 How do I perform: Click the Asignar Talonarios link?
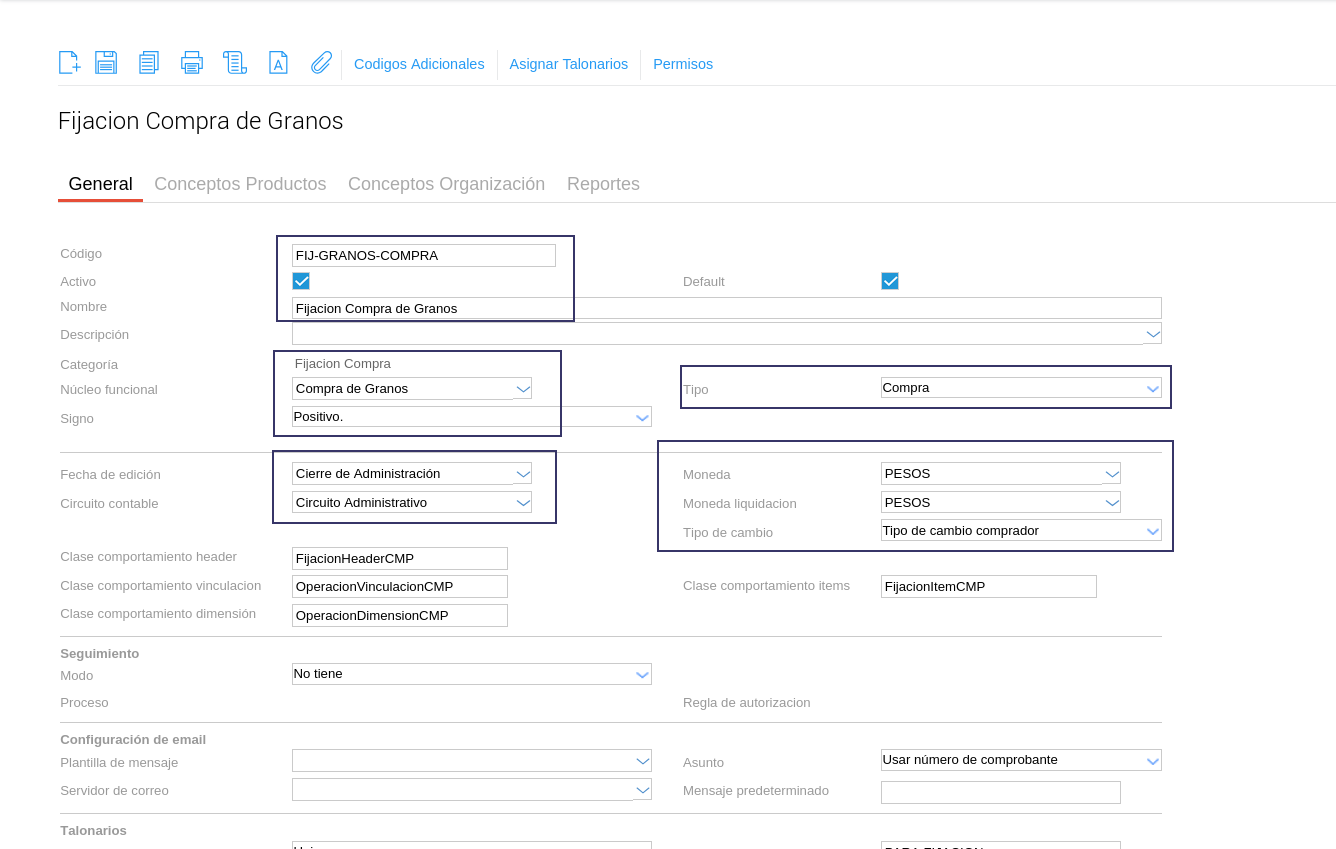(568, 64)
